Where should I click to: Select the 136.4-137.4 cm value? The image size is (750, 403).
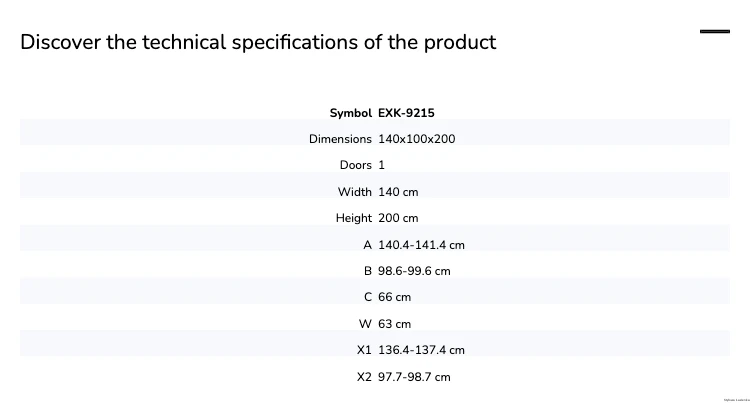(x=421, y=350)
